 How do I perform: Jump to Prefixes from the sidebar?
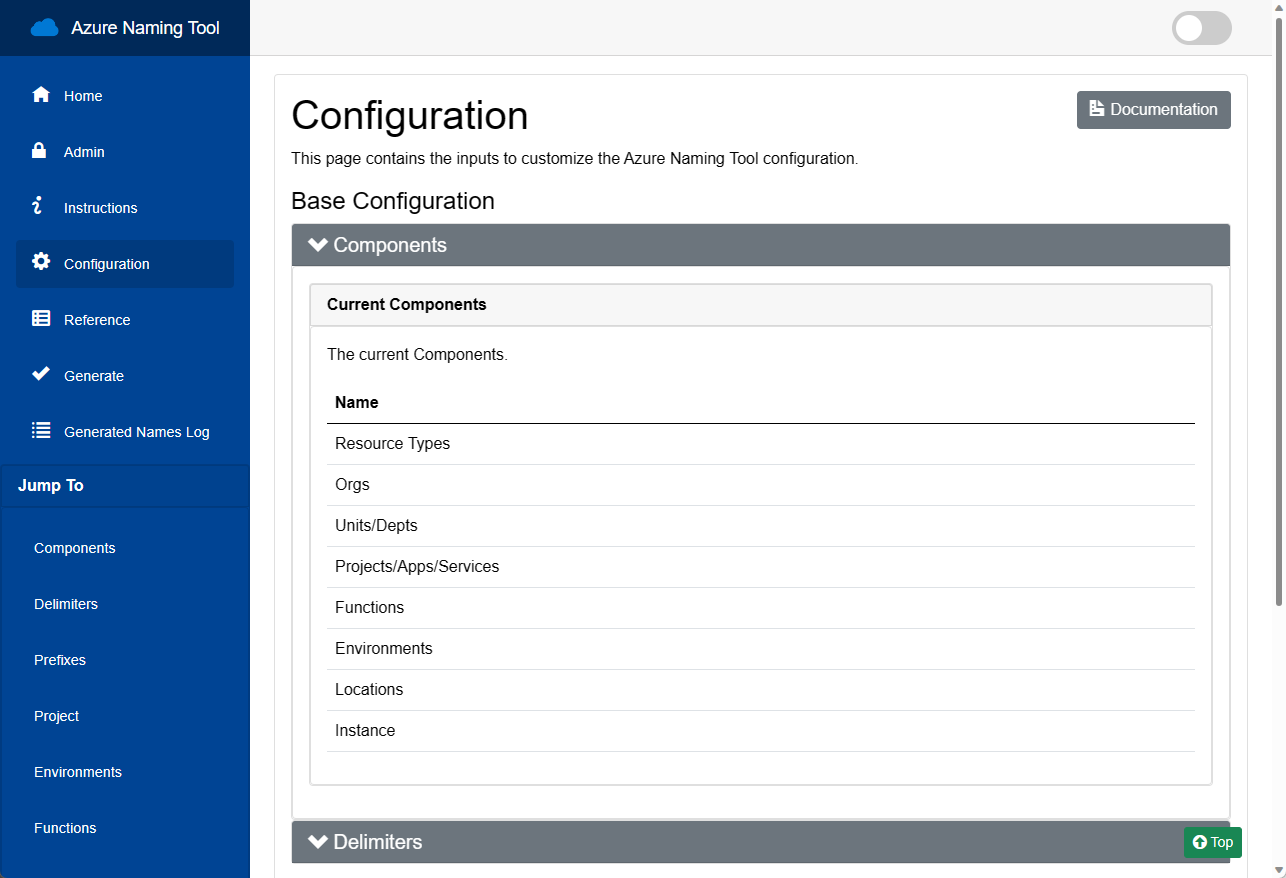[x=60, y=659]
